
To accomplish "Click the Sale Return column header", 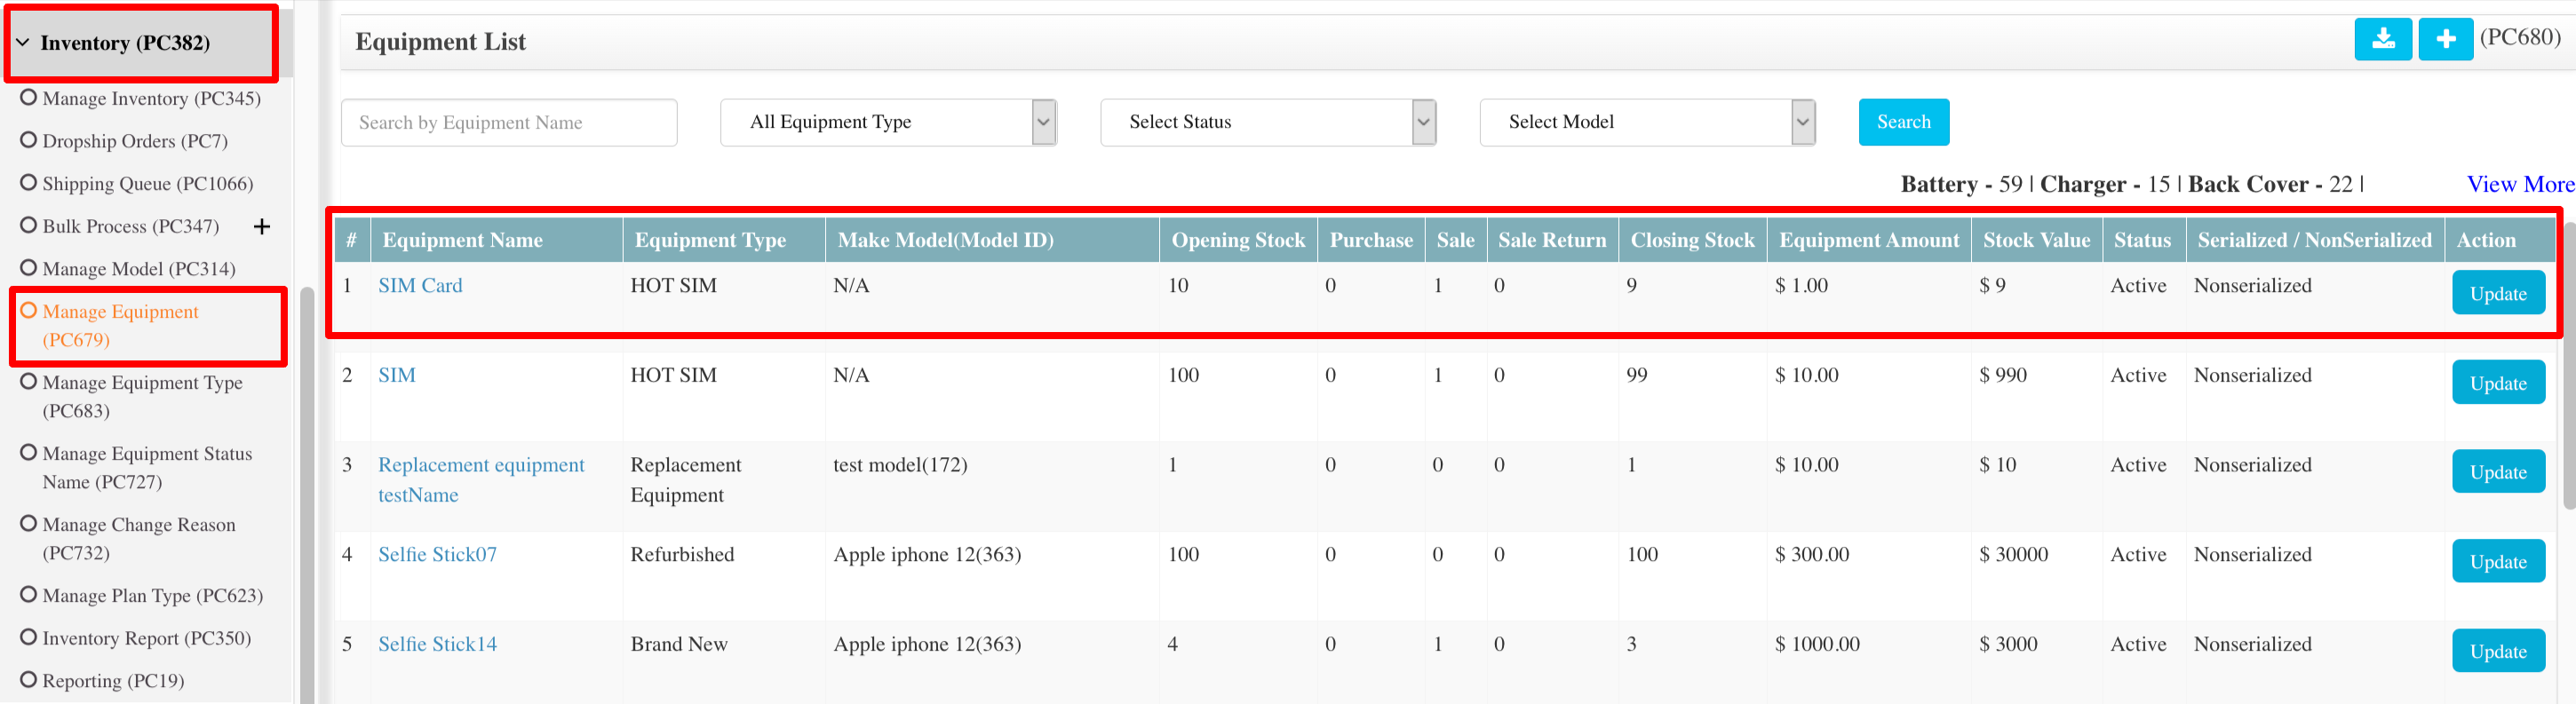I will pyautogui.click(x=1552, y=240).
